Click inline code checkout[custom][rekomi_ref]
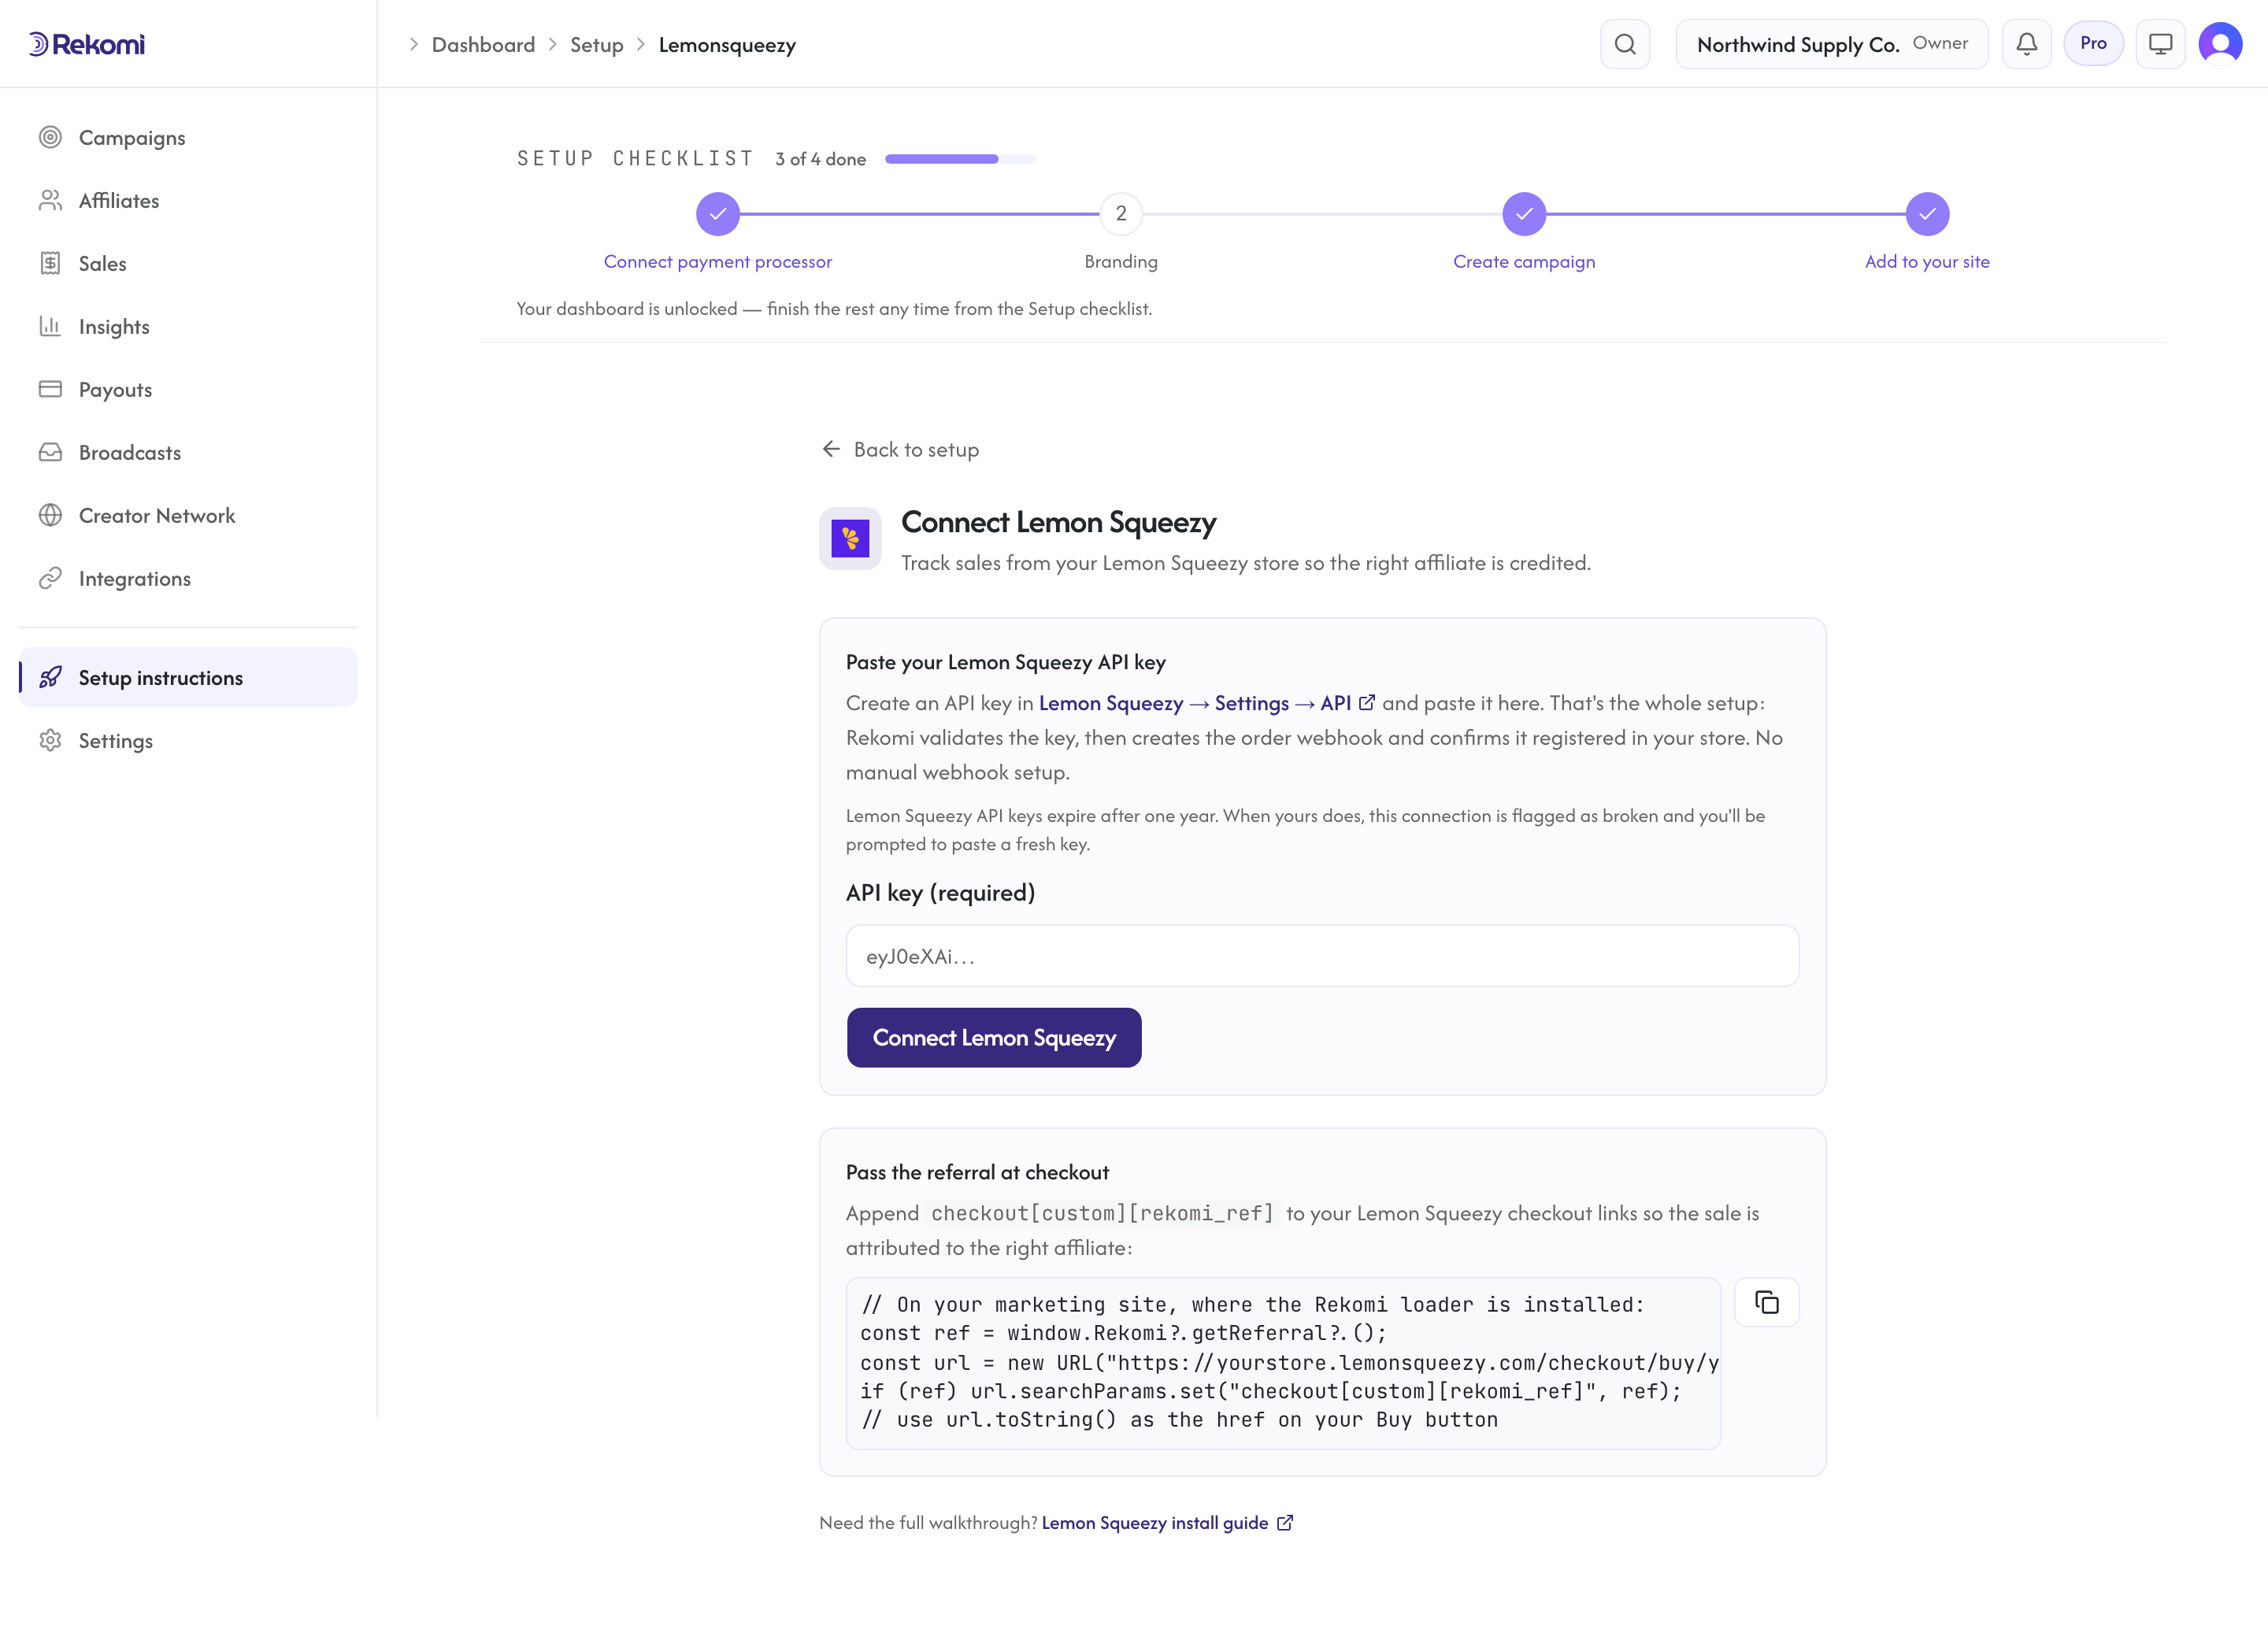 1102,1213
